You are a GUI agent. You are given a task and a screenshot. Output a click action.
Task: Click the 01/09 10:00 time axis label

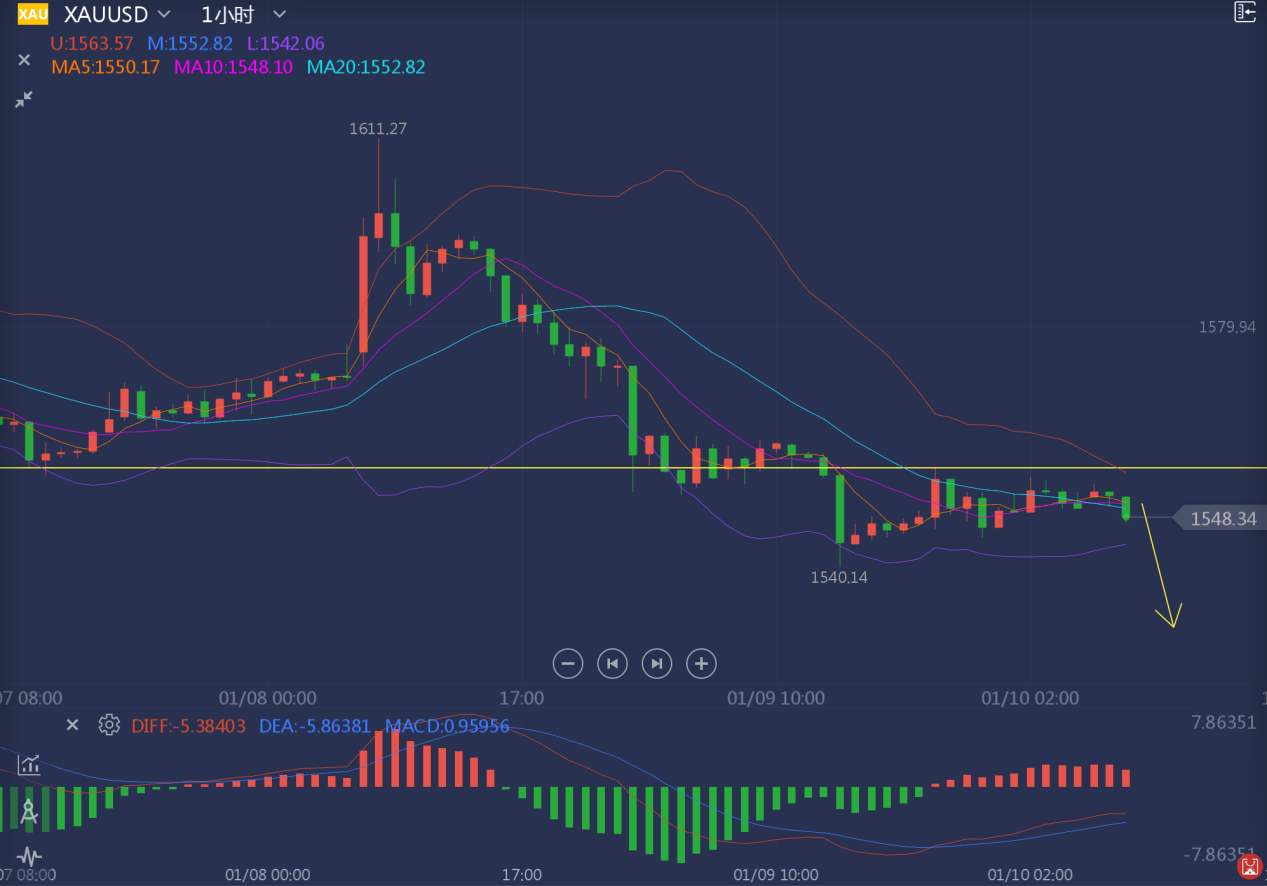[x=776, y=698]
